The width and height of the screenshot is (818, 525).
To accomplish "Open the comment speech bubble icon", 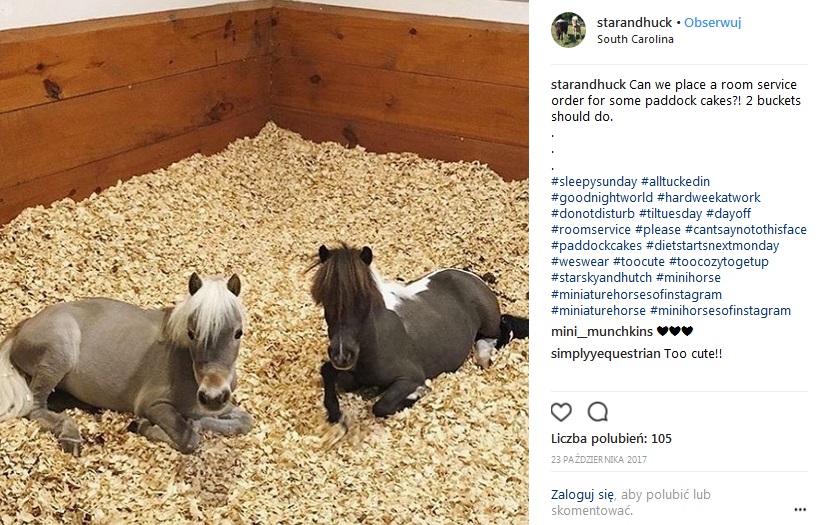I will tap(597, 412).
